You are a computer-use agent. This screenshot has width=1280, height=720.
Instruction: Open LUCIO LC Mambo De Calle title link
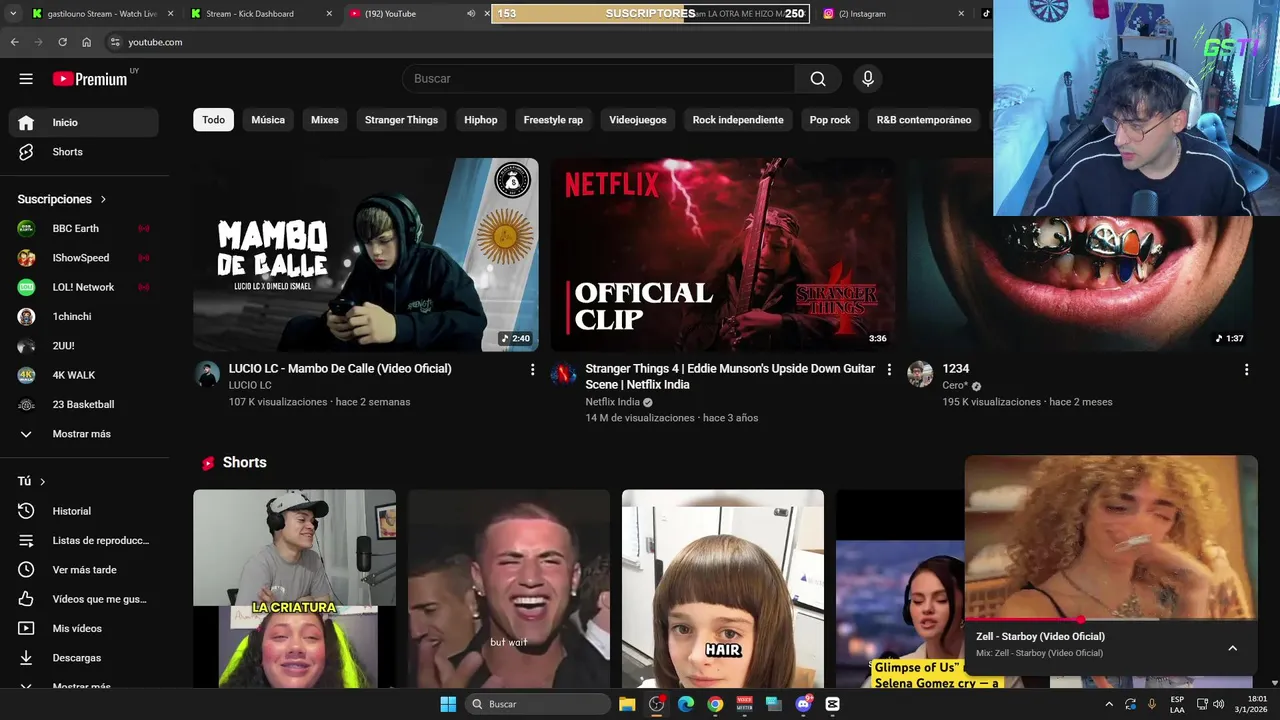340,369
